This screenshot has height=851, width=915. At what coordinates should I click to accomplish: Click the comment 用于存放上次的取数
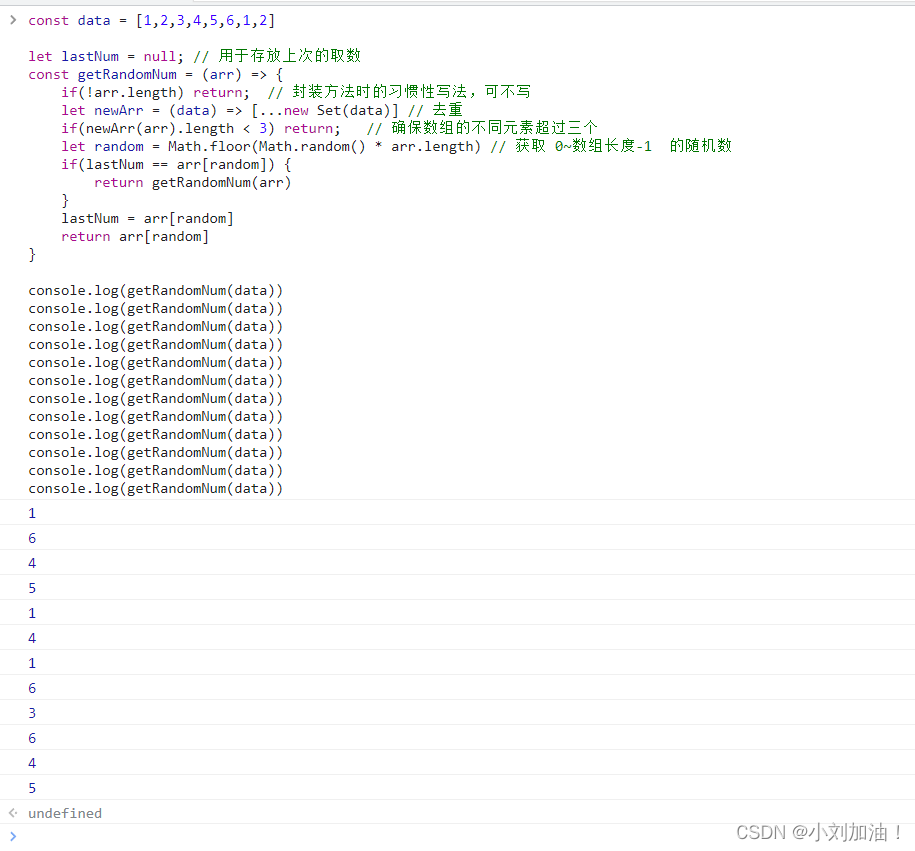click(x=277, y=56)
